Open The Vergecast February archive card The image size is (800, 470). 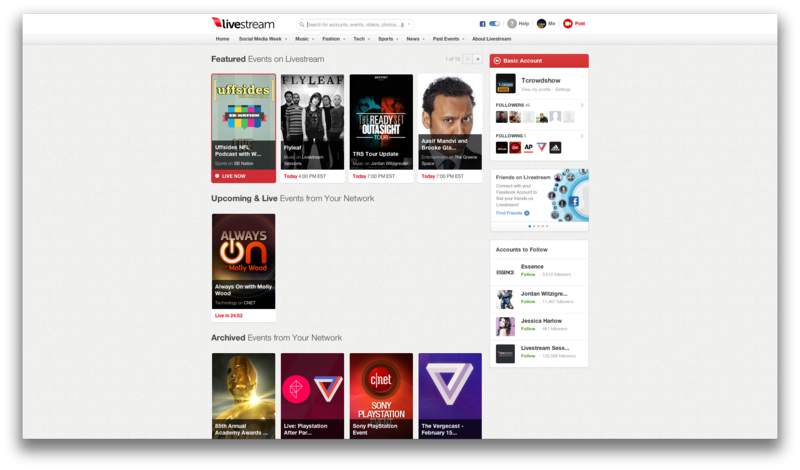point(450,395)
